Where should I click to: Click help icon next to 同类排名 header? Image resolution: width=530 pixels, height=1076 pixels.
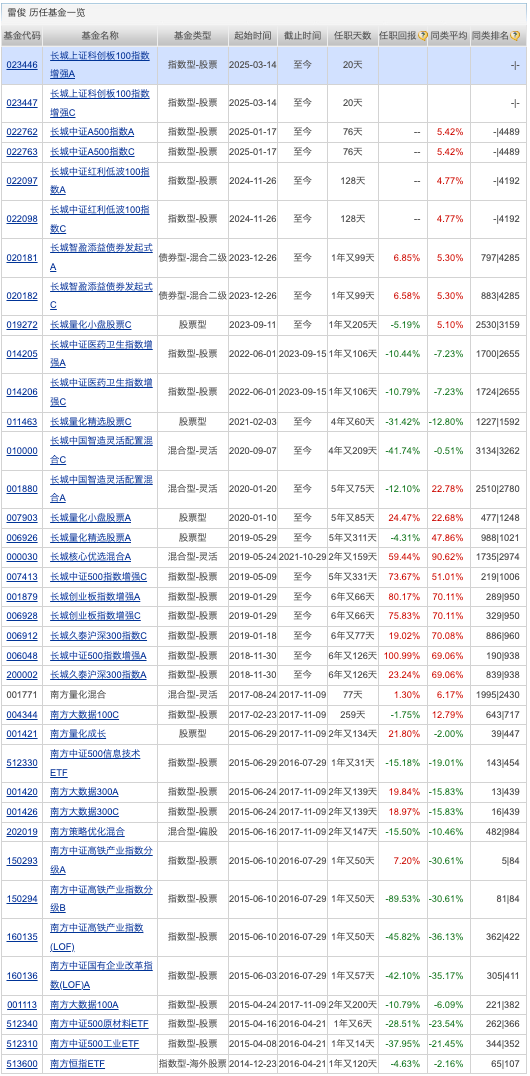click(x=516, y=36)
